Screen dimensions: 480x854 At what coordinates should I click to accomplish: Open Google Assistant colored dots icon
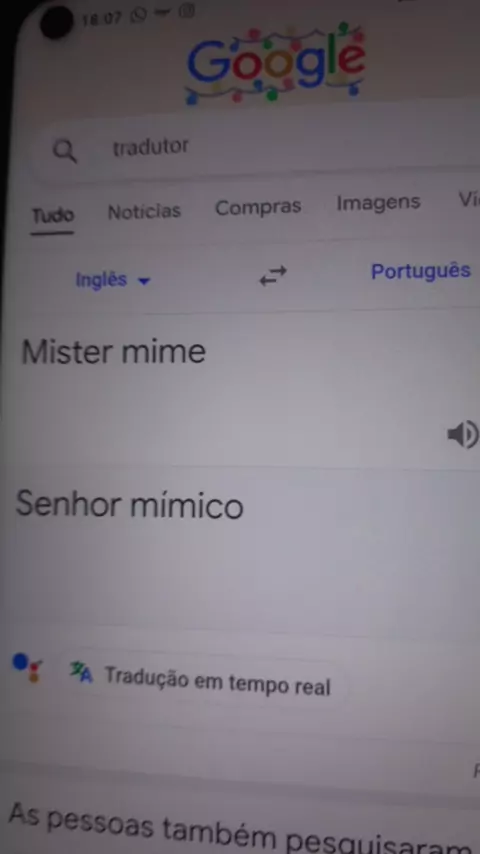(x=27, y=668)
